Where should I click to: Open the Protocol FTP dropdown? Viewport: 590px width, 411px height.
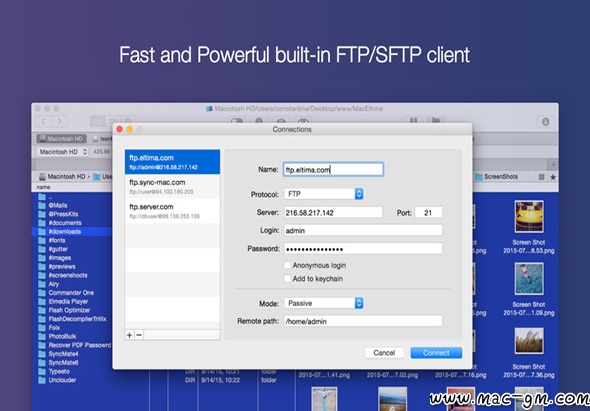click(x=324, y=194)
